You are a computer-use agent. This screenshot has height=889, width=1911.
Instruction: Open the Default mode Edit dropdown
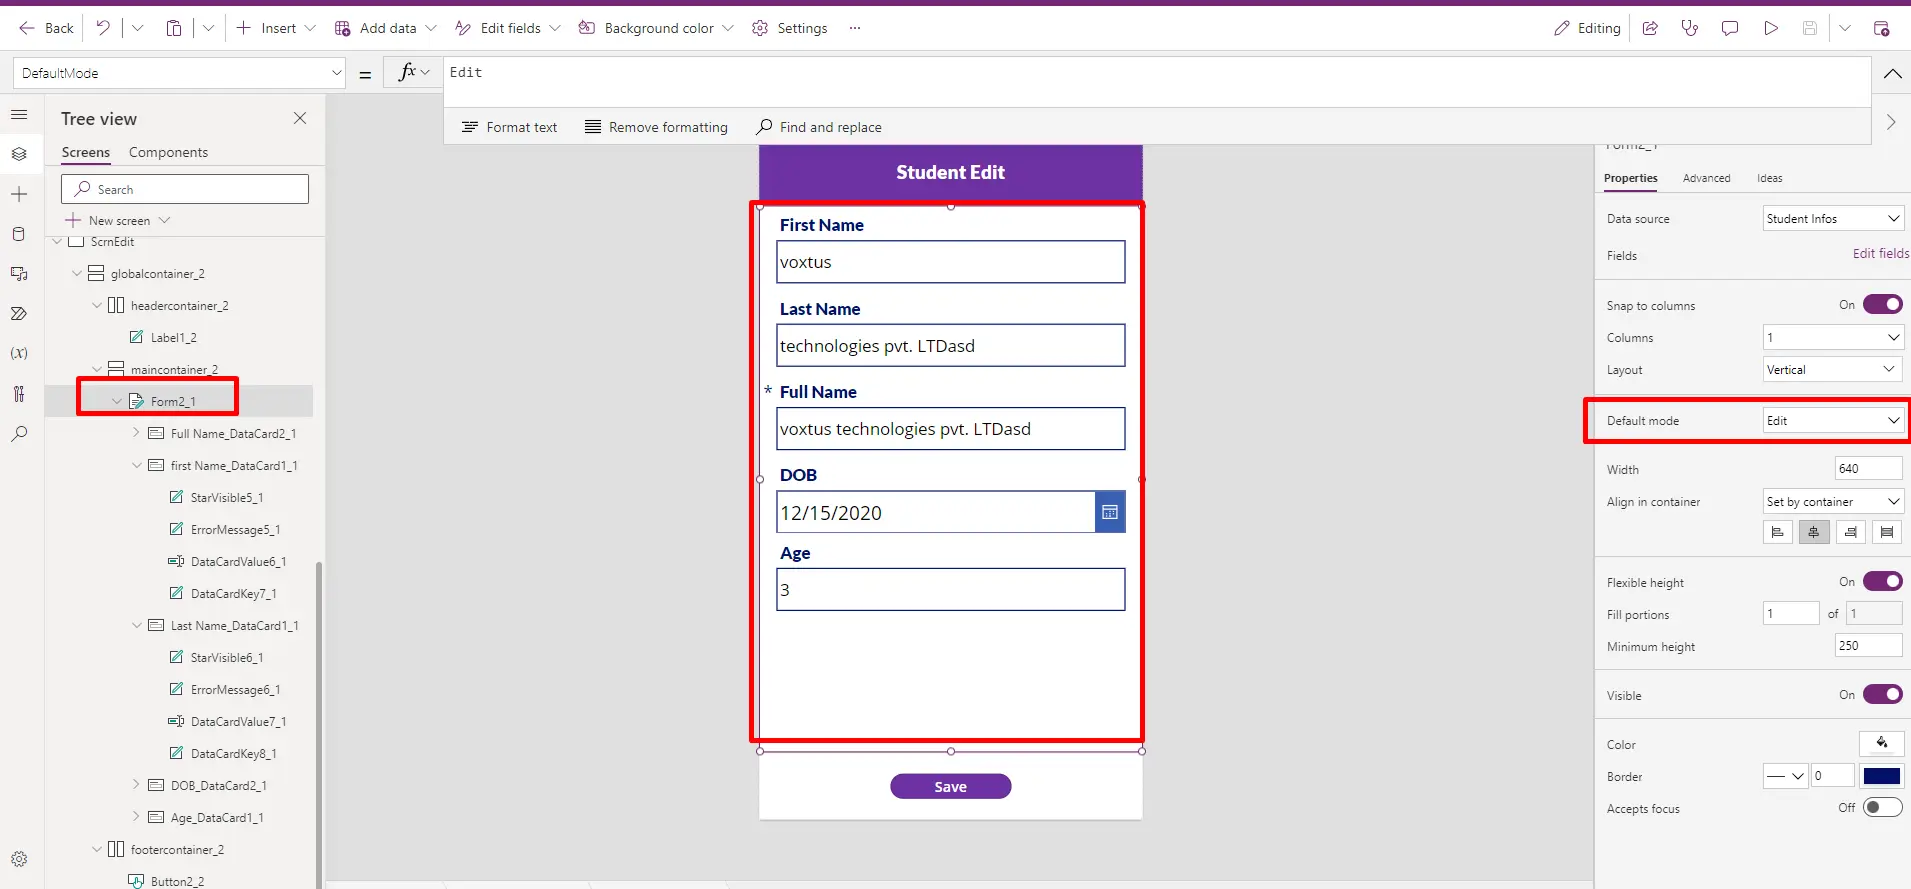pos(1833,421)
